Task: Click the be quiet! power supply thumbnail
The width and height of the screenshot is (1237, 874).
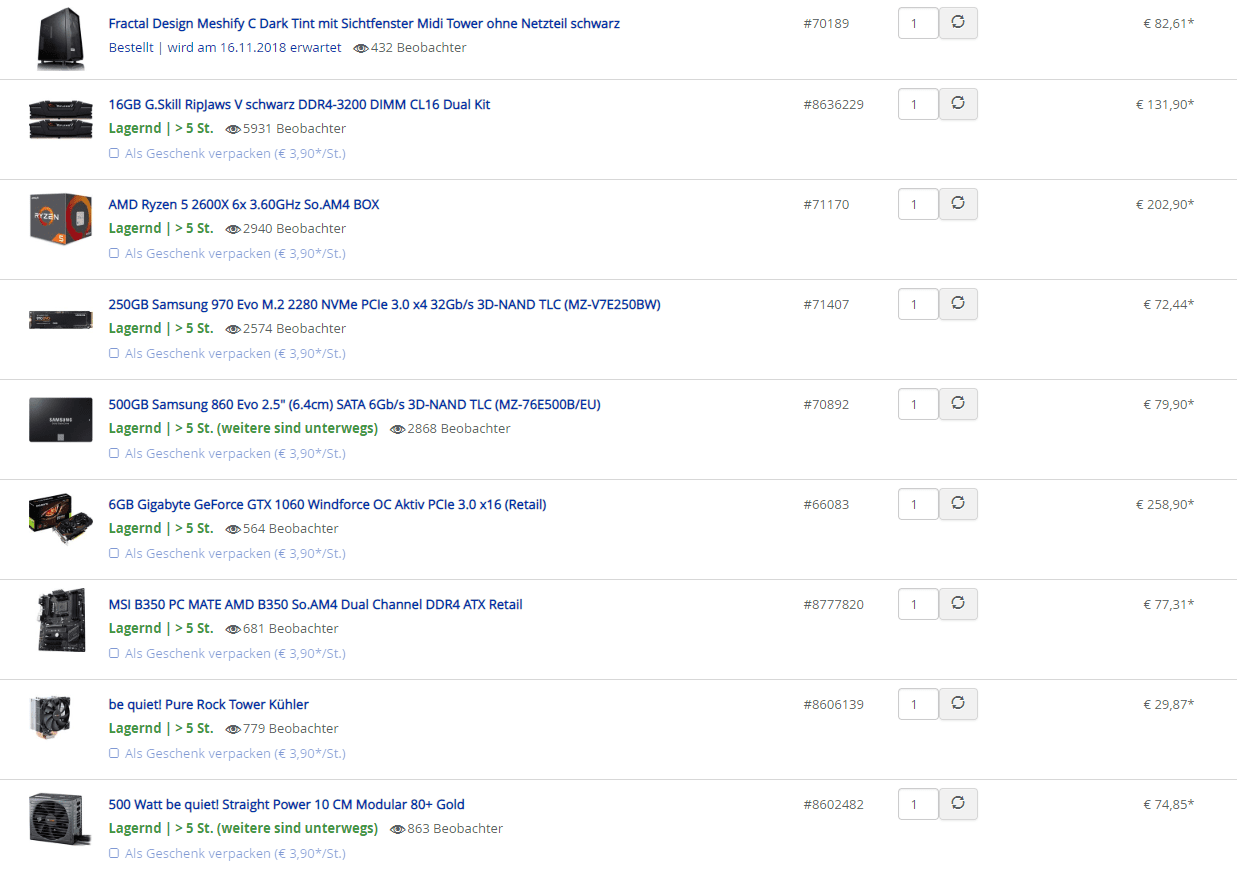Action: click(x=61, y=819)
